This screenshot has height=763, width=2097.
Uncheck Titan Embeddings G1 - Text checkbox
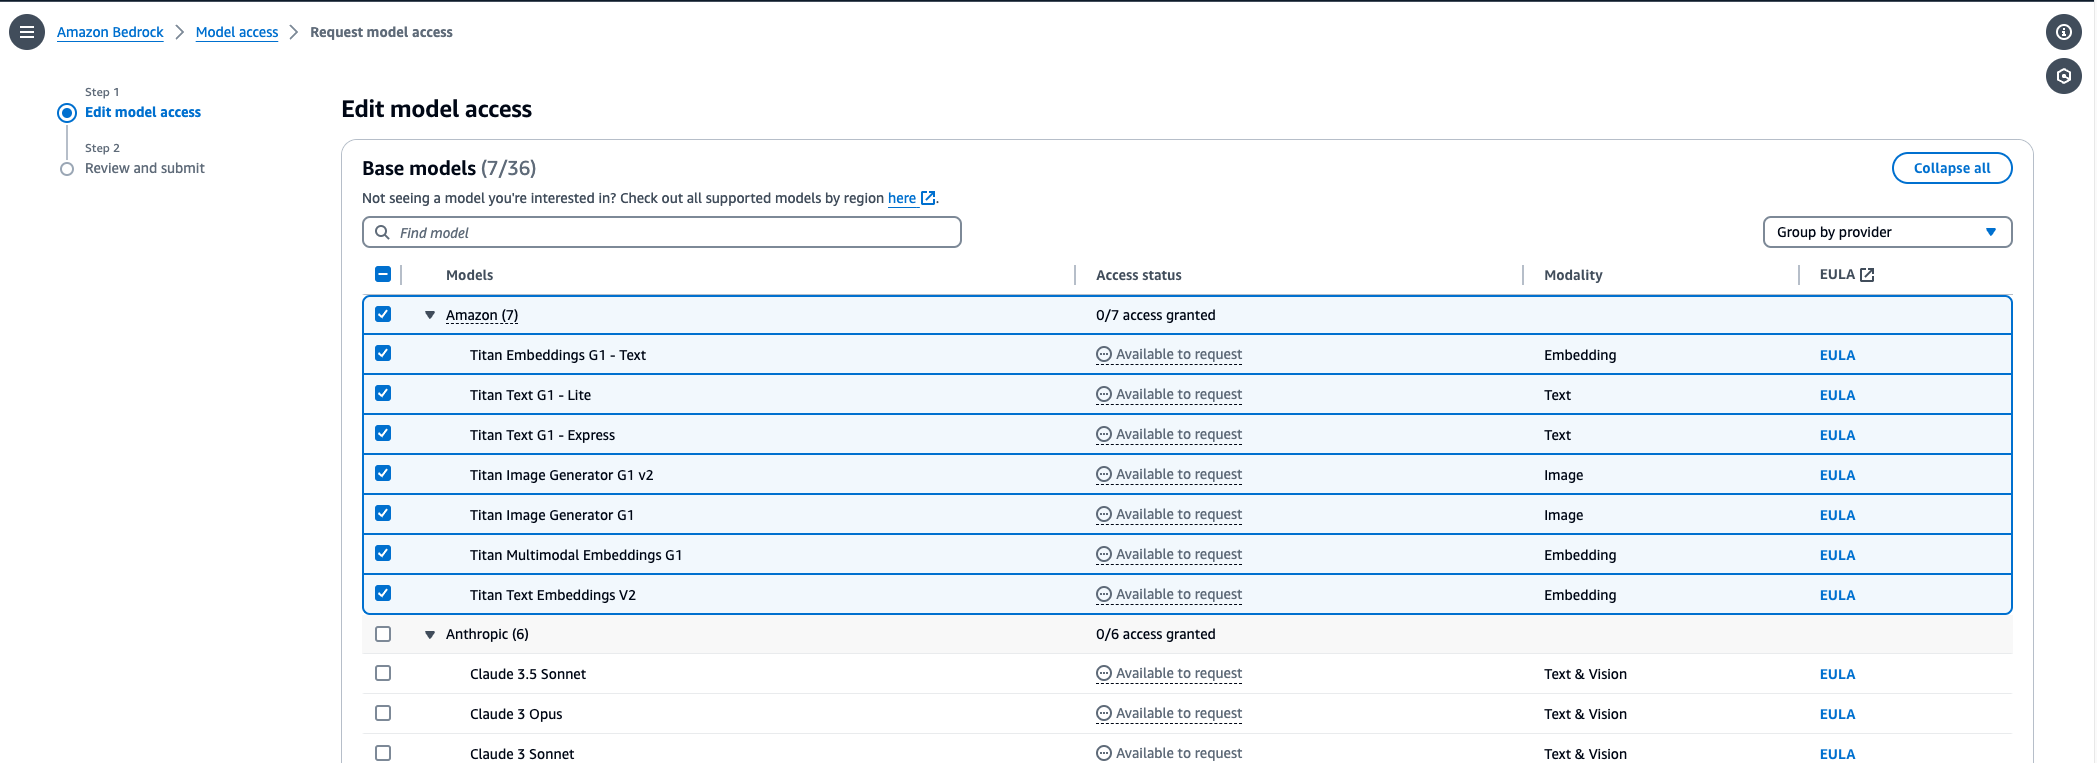[x=383, y=353]
